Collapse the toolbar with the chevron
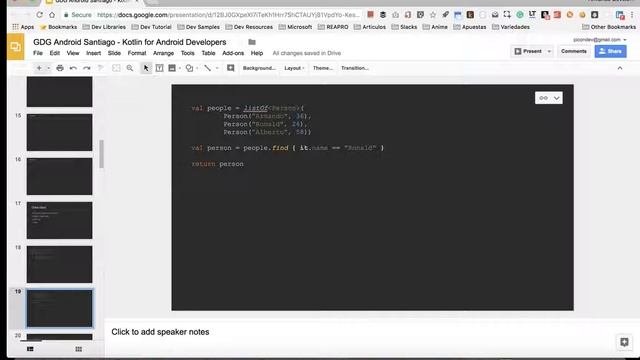The image size is (640, 360). (620, 68)
